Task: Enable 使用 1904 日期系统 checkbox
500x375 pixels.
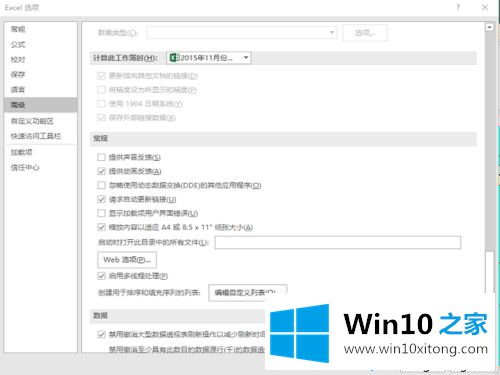Action: coord(101,104)
